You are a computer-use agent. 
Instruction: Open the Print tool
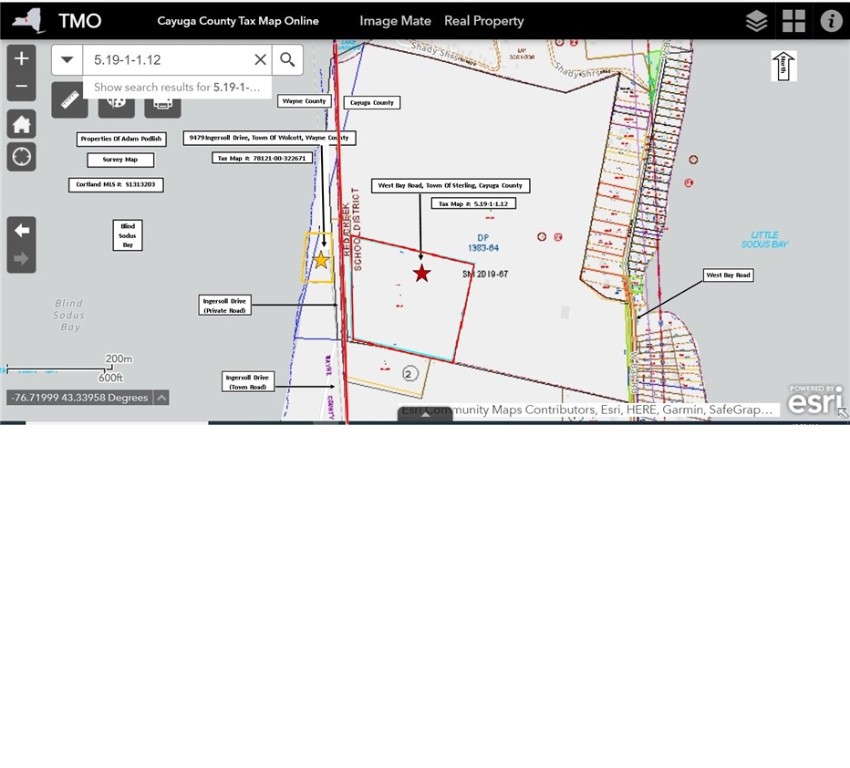(x=163, y=101)
